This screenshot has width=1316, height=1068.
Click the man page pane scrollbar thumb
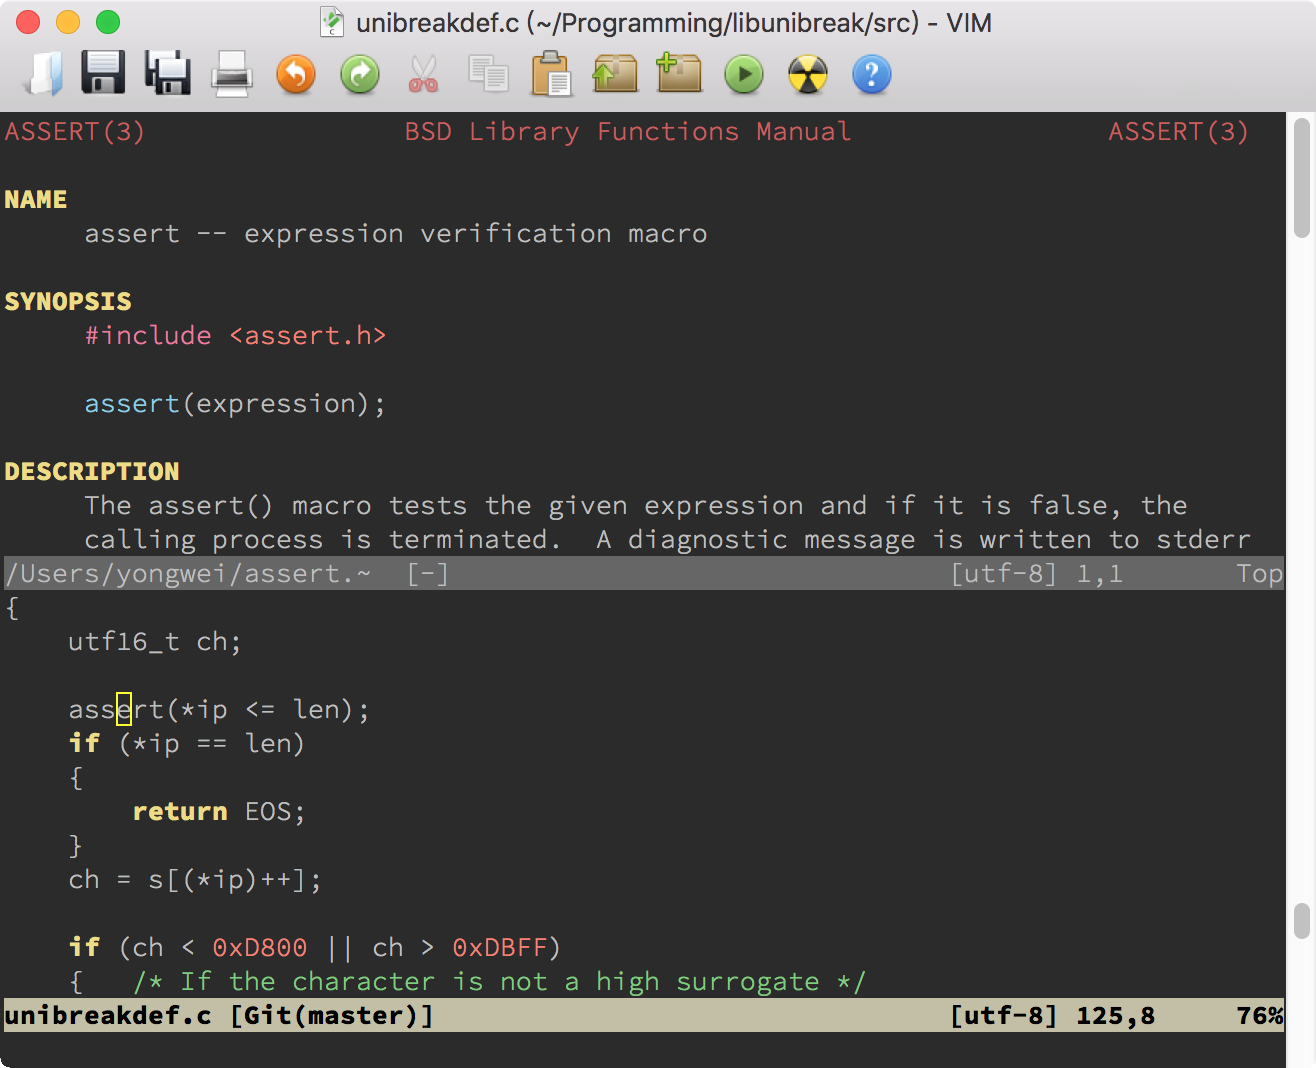(x=1301, y=178)
